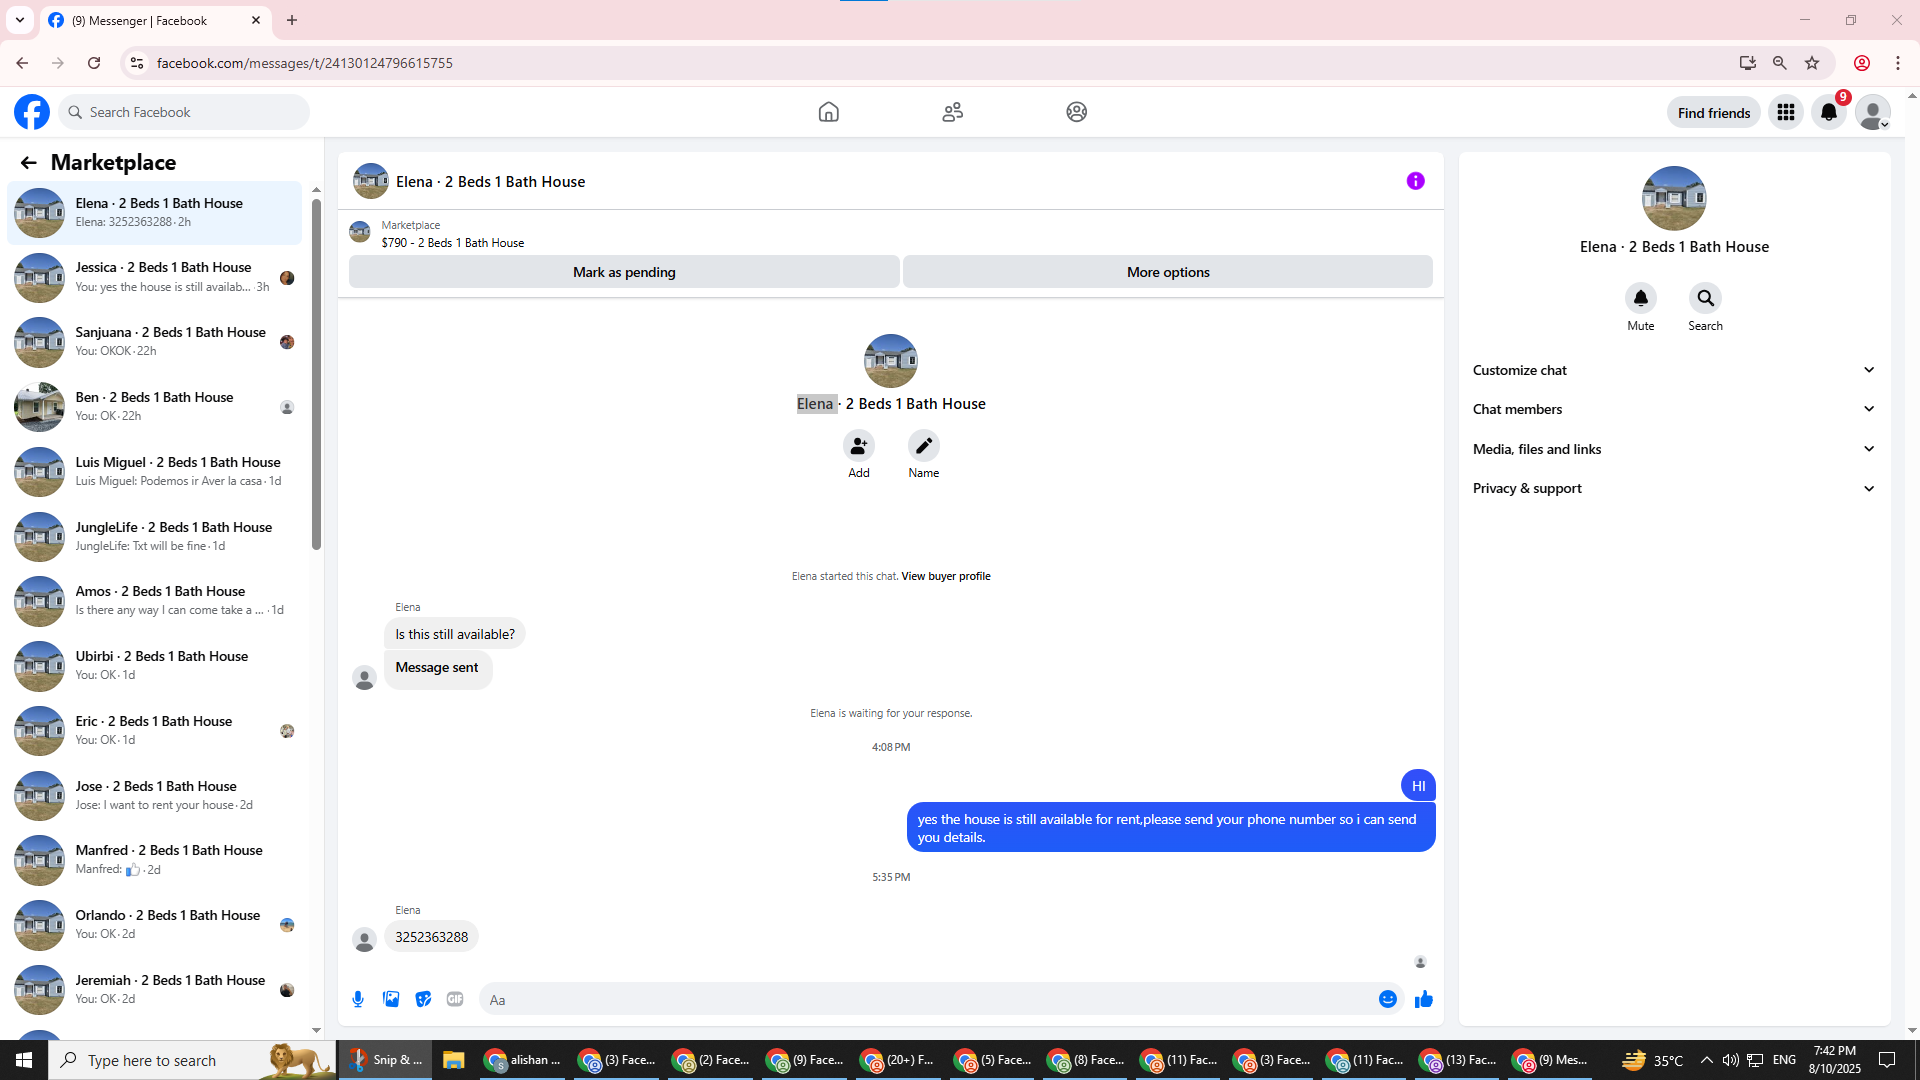This screenshot has height=1080, width=1920.
Task: Open the sticker picker icon
Action: 423,999
